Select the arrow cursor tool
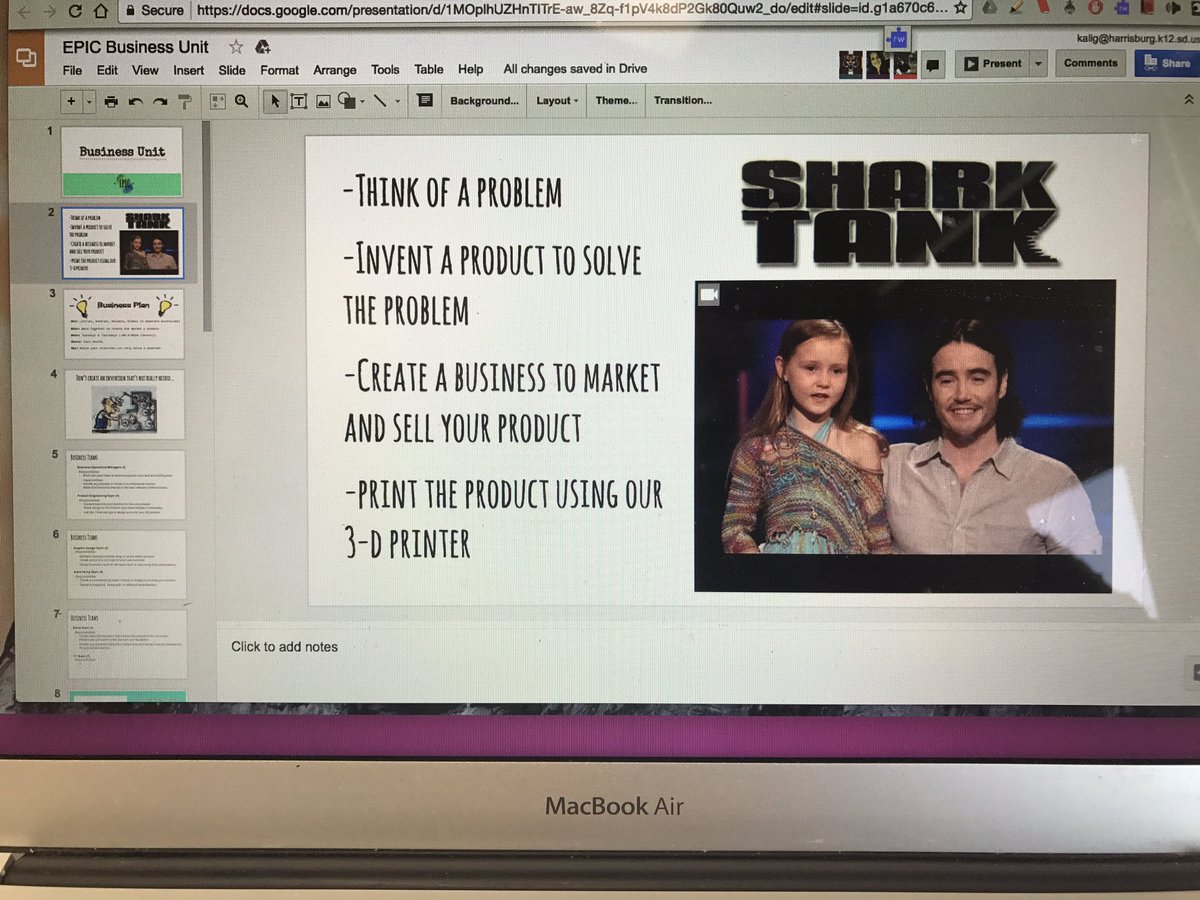The height and width of the screenshot is (900, 1200). tap(275, 101)
